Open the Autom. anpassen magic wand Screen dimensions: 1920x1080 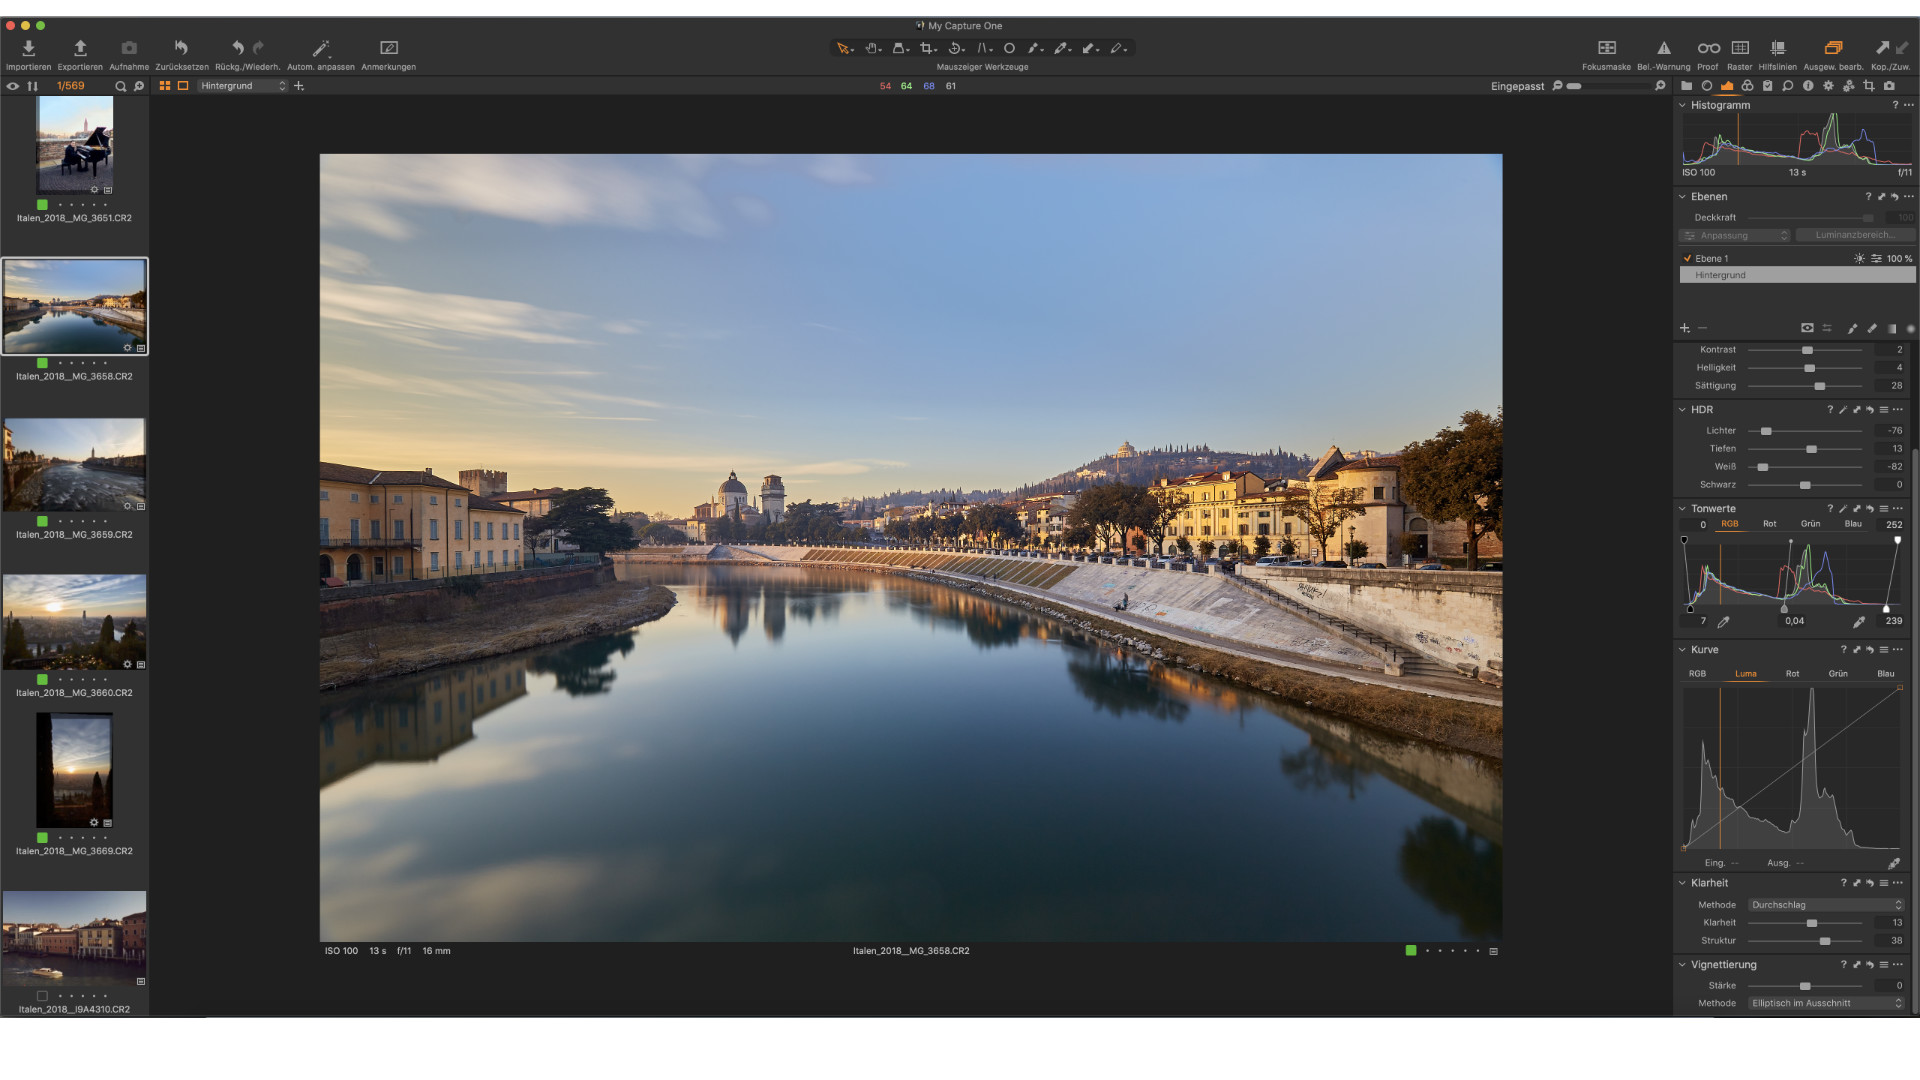tap(321, 48)
